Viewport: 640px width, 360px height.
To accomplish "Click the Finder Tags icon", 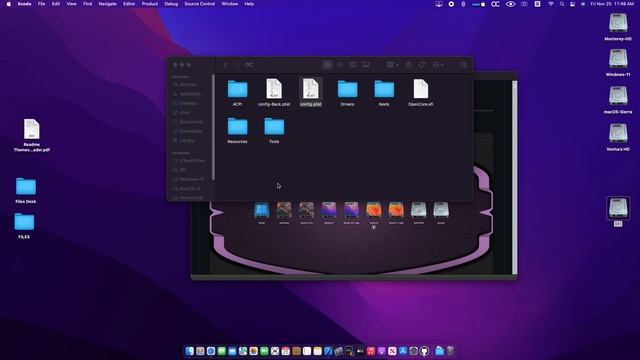I will [422, 64].
